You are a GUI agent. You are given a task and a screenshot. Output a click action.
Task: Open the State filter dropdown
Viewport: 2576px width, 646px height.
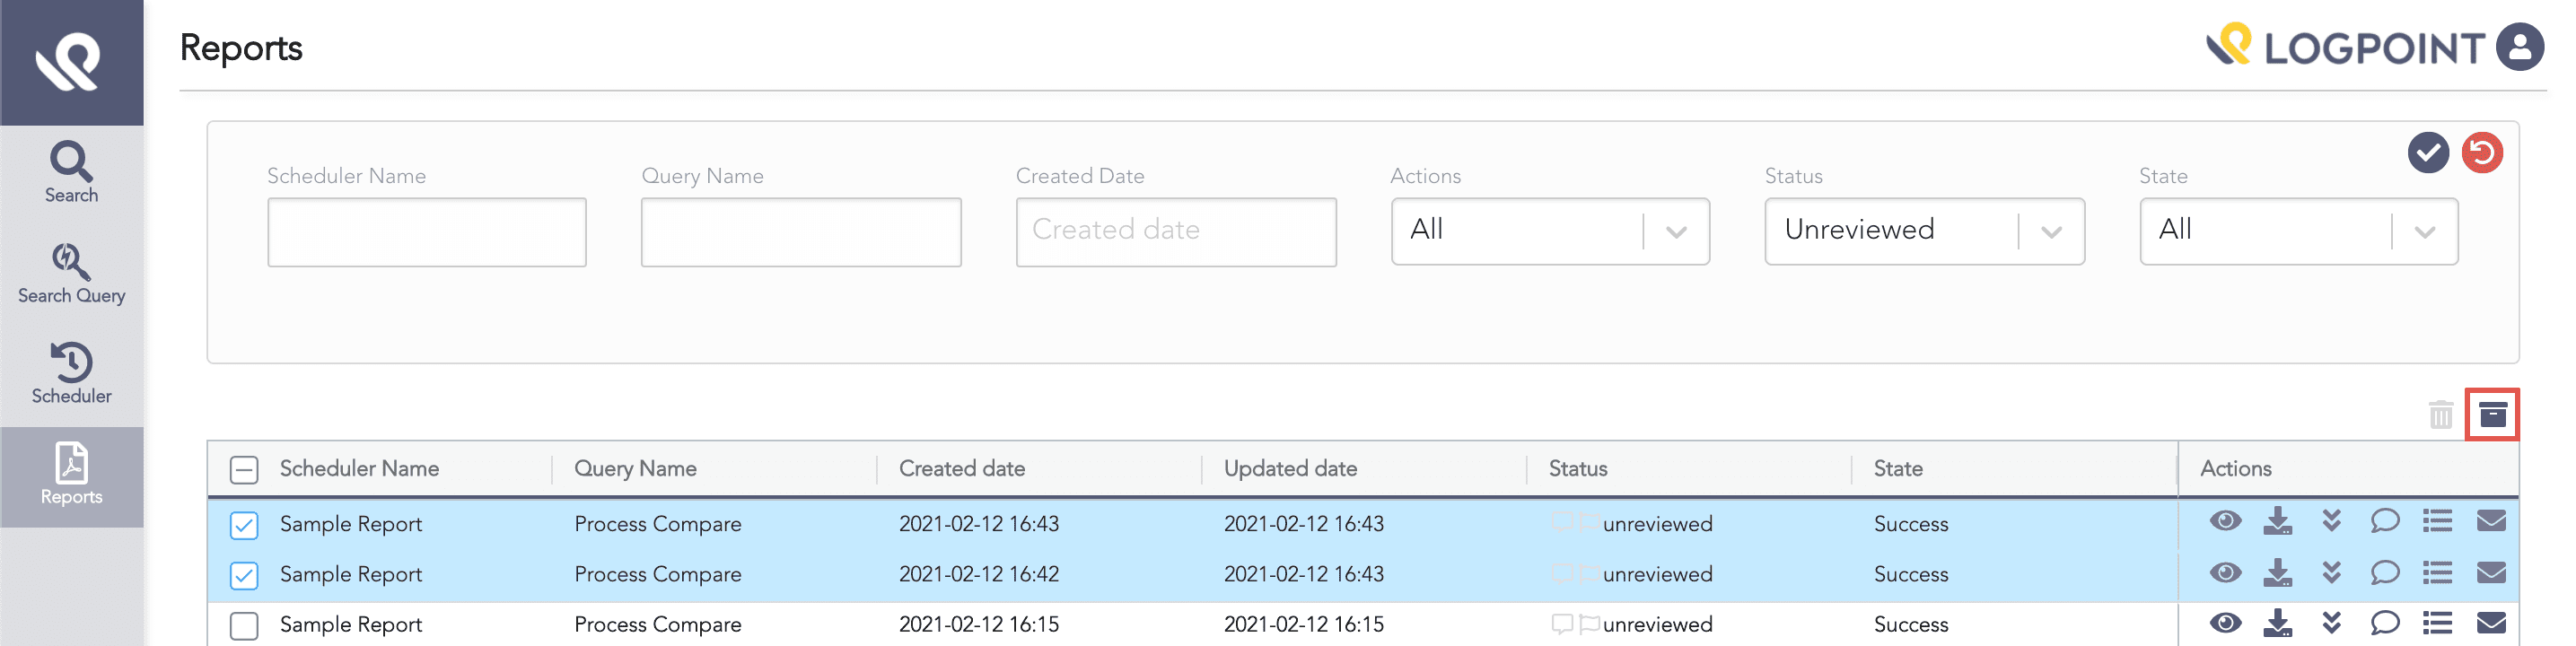2298,231
